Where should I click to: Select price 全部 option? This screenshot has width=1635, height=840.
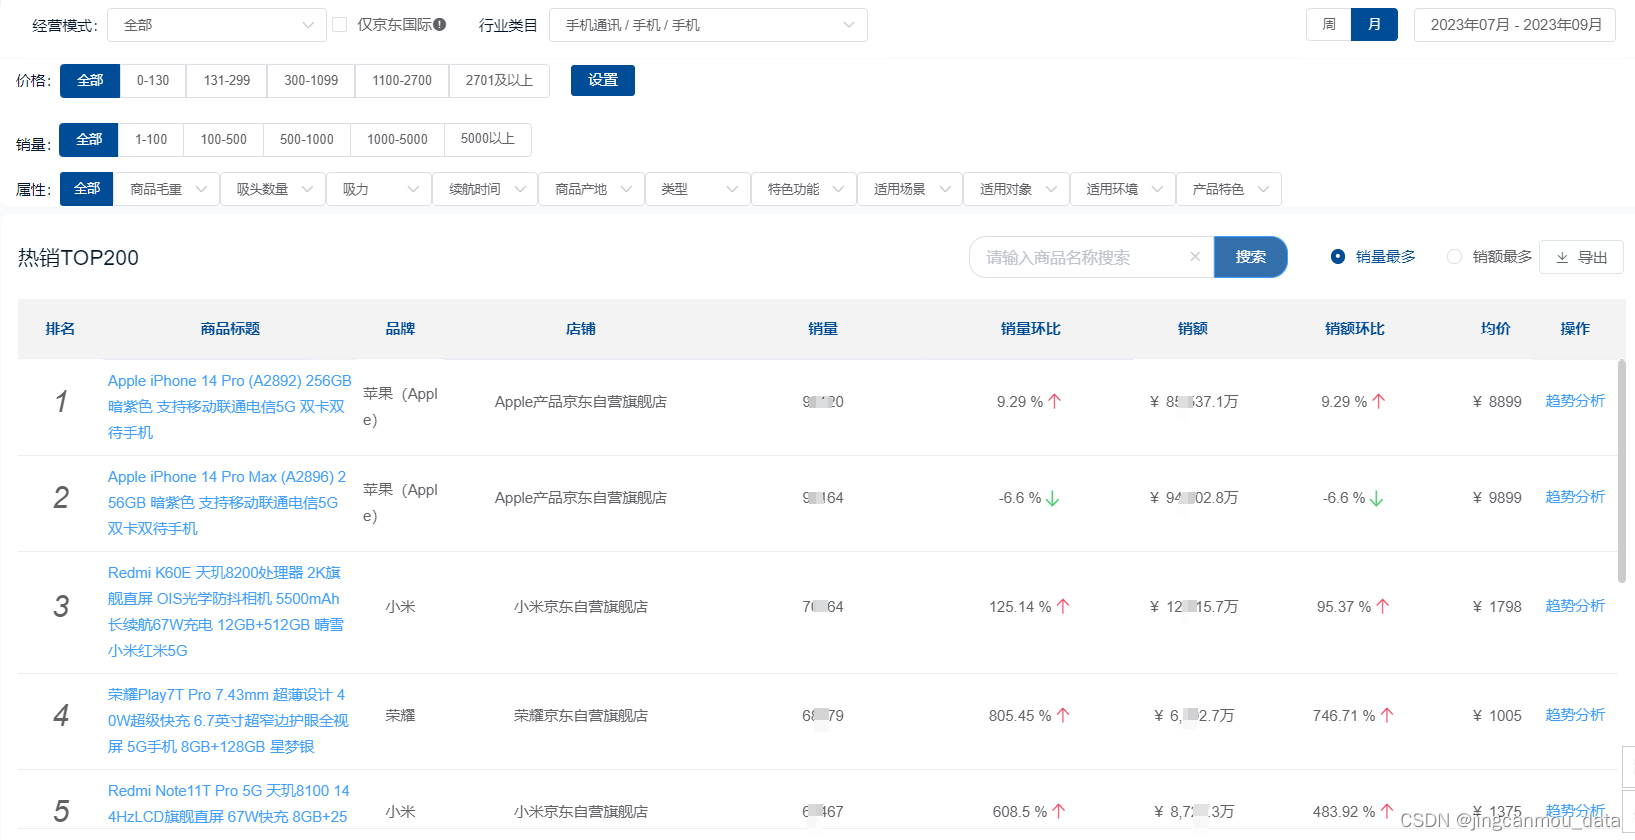tap(90, 80)
